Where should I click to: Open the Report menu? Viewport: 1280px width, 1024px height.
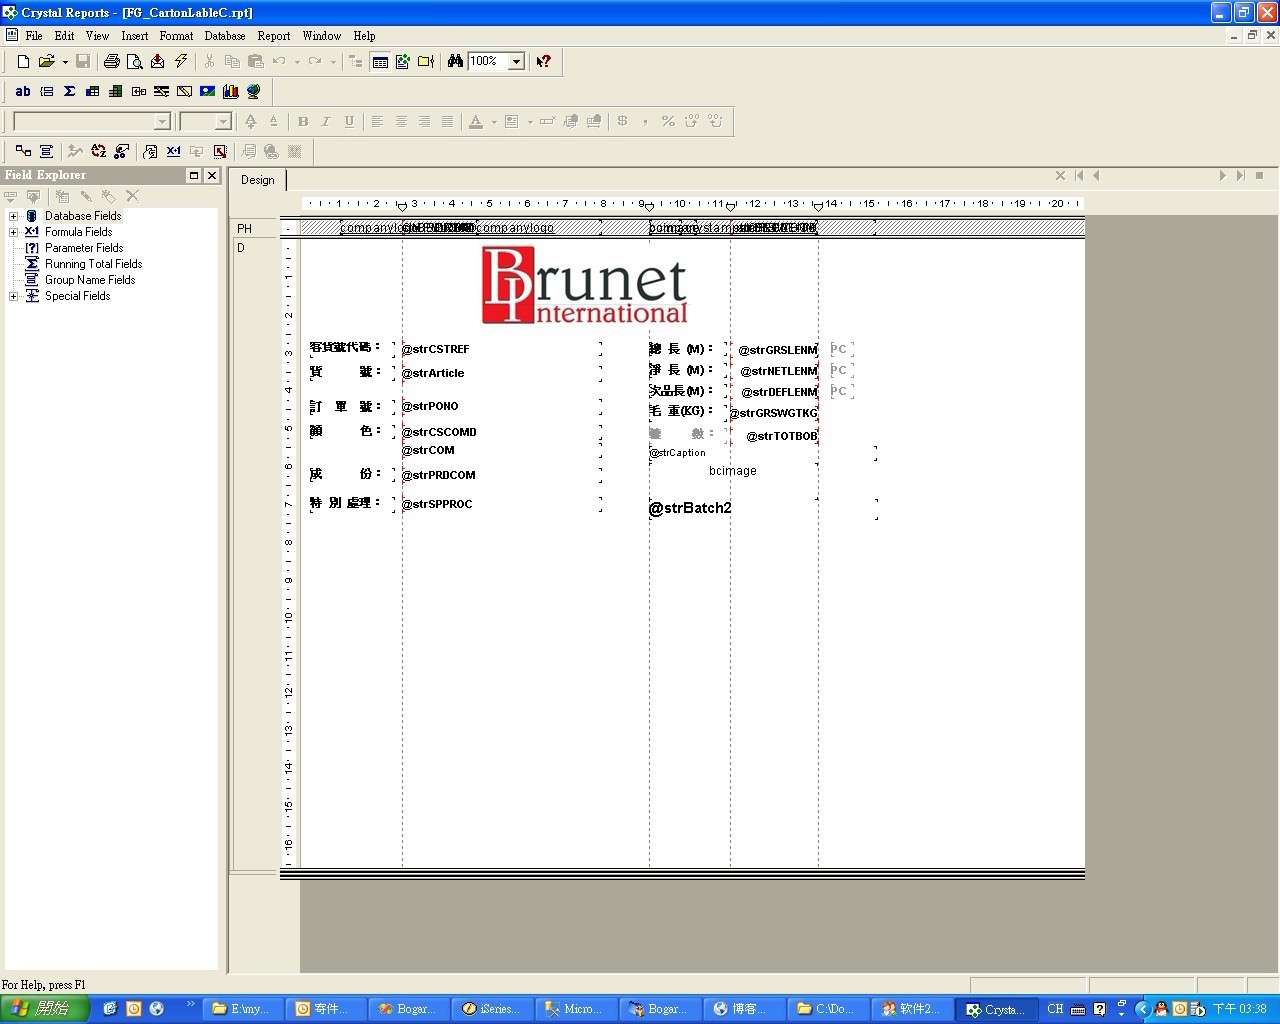(274, 35)
